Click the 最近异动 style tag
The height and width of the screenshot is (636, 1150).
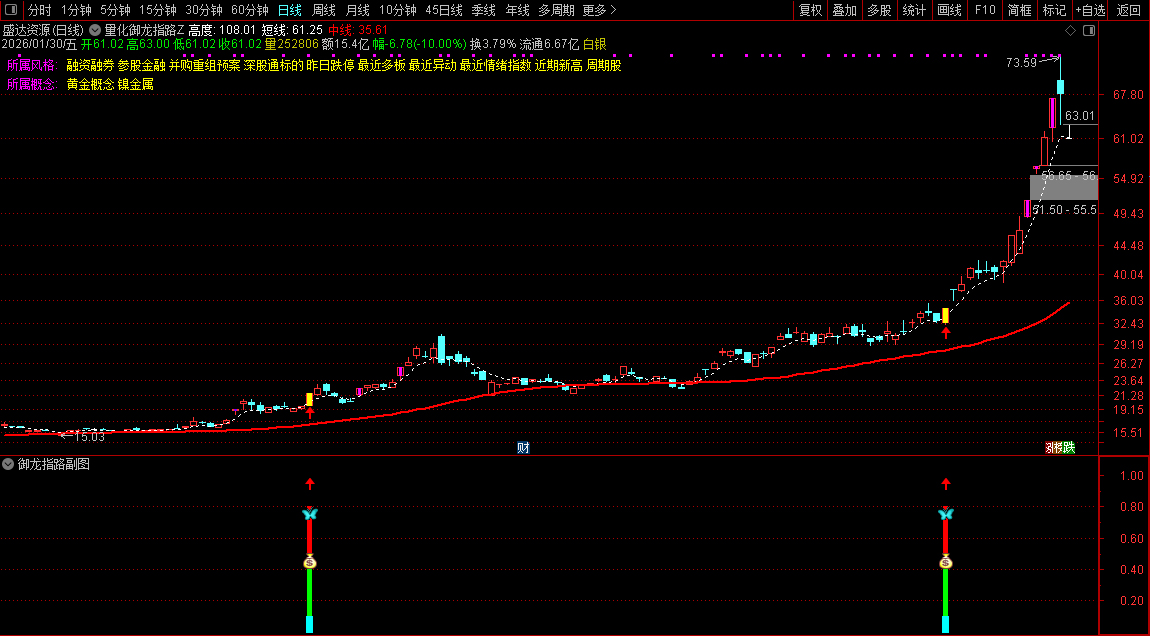(x=433, y=65)
